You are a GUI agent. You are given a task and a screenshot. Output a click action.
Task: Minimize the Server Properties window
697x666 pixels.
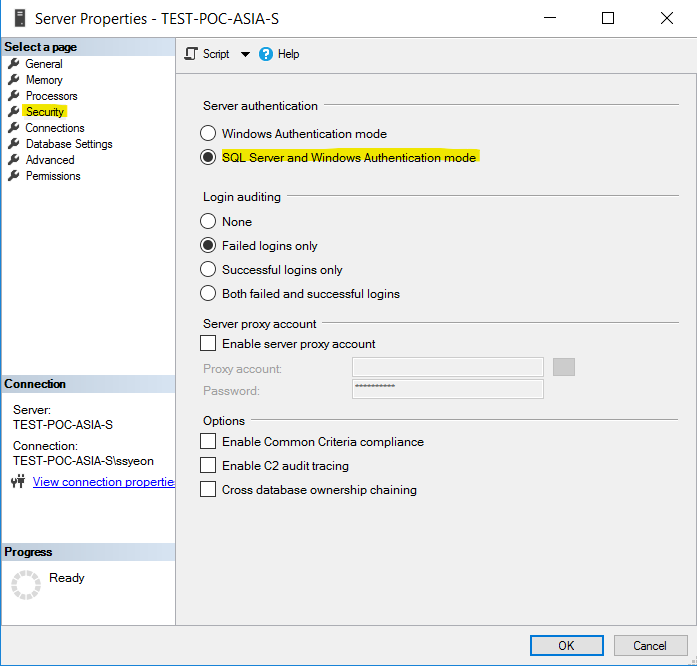point(550,18)
